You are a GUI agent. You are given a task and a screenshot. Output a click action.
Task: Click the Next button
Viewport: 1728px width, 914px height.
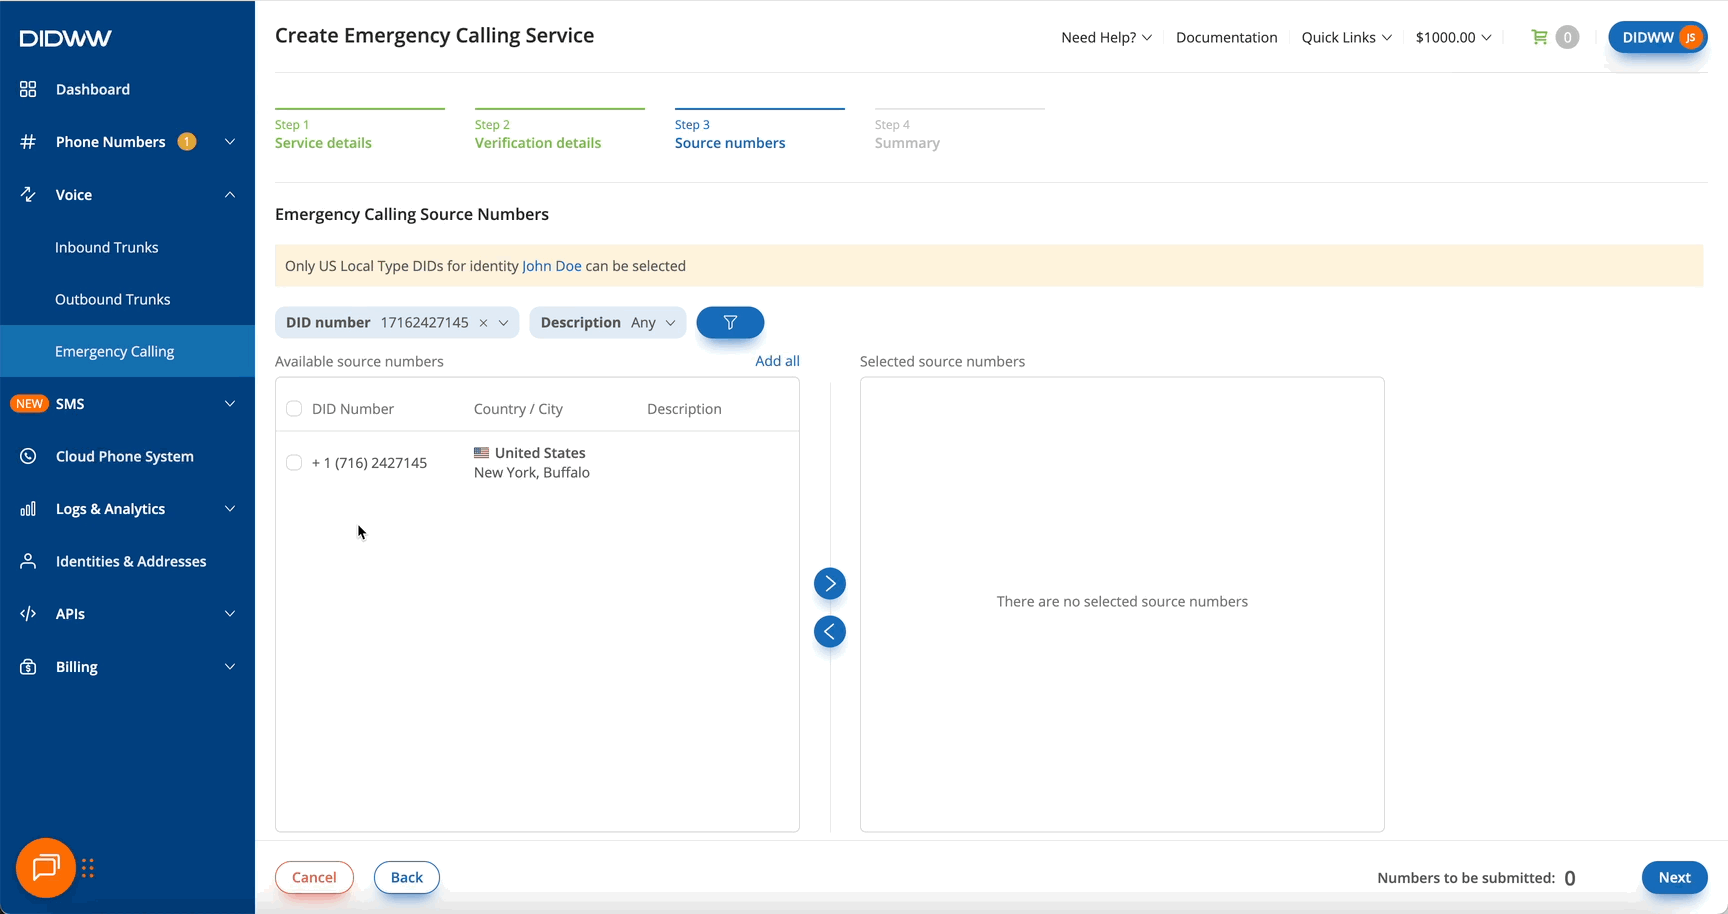(1674, 878)
